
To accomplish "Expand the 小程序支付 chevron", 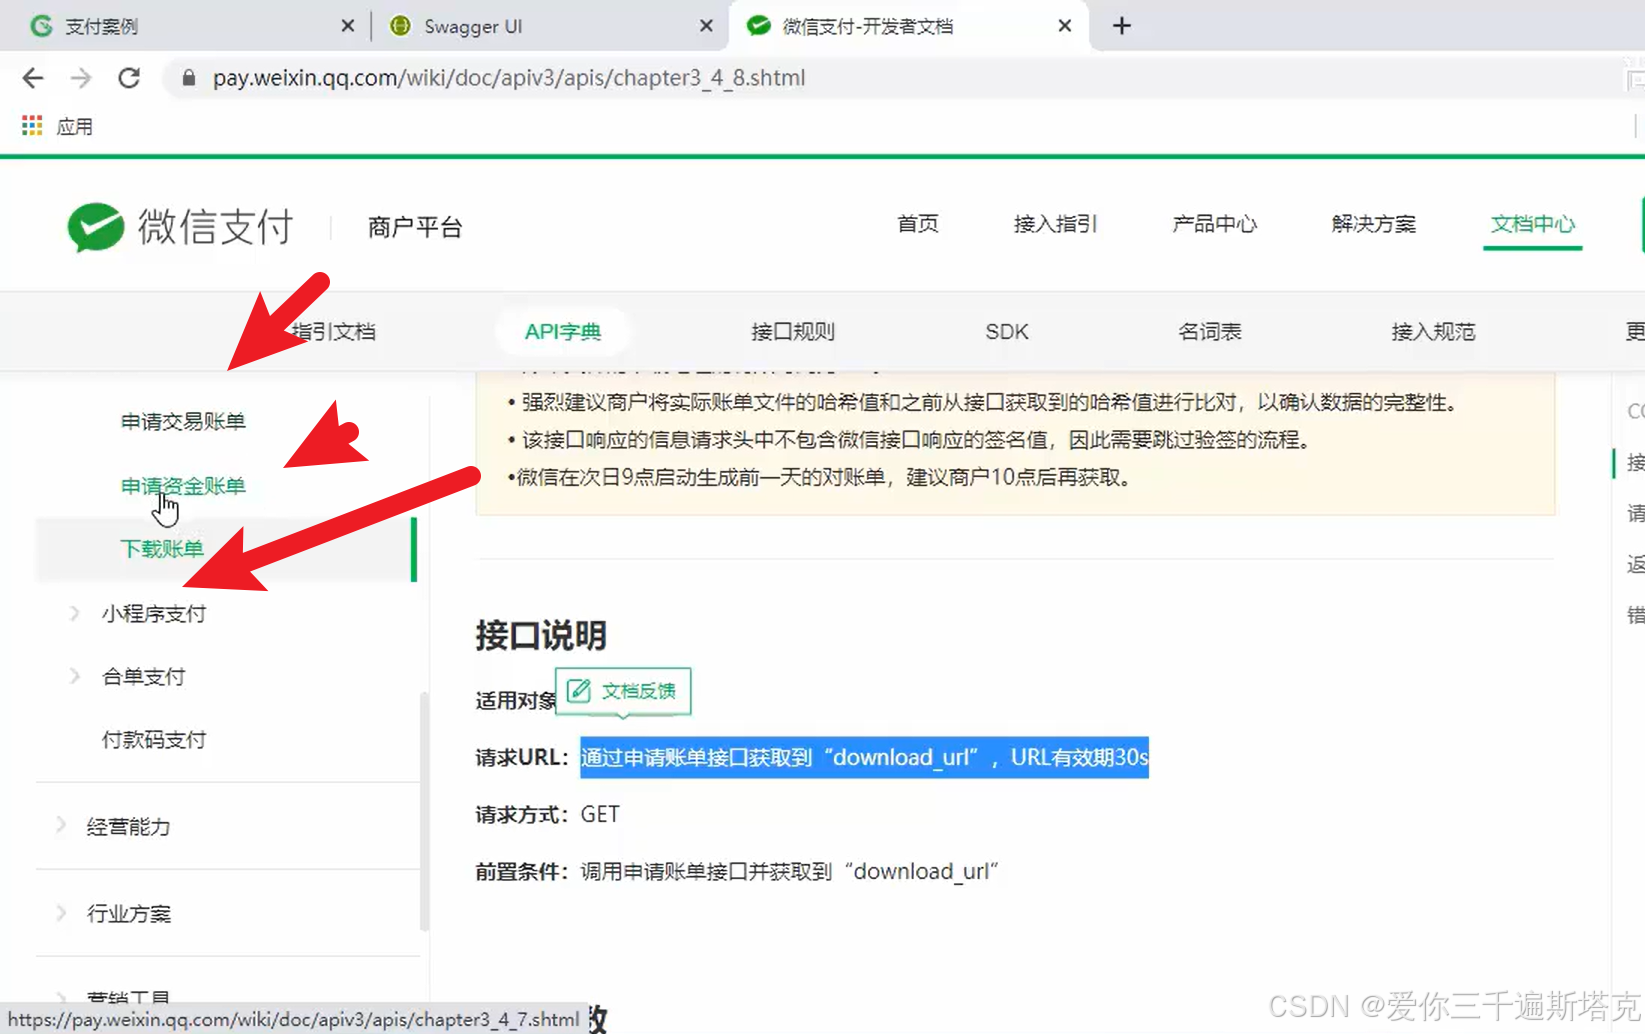I will tap(74, 613).
